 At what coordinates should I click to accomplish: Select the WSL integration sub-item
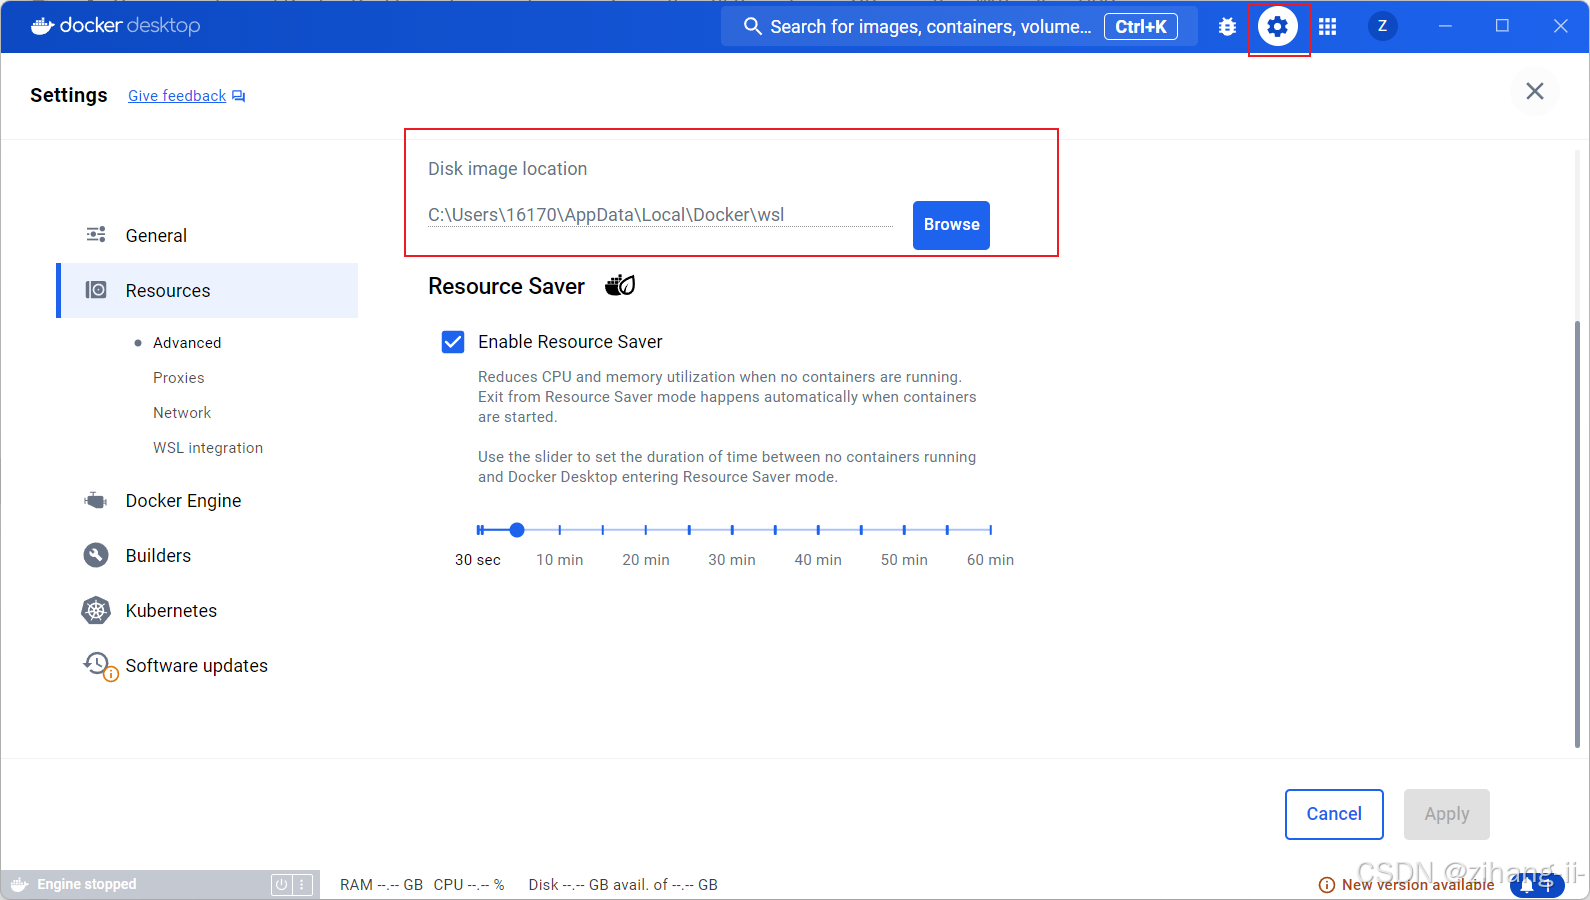(x=208, y=447)
